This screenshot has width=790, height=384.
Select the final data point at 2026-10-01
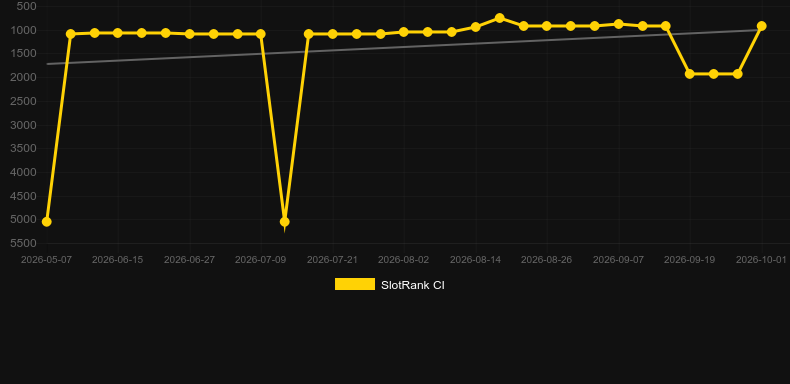click(762, 26)
